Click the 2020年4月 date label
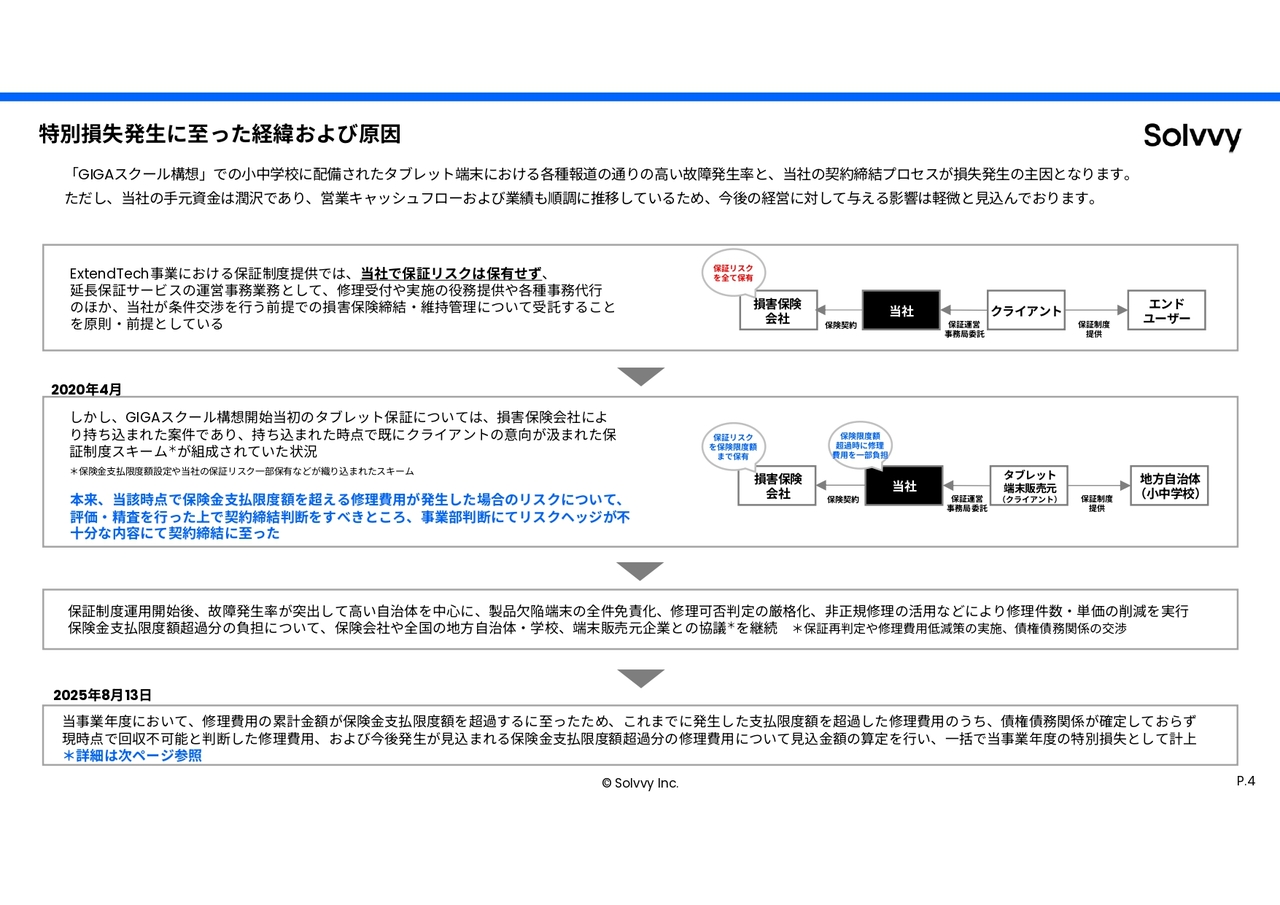Viewport: 1280px width, 905px height. [x=87, y=390]
